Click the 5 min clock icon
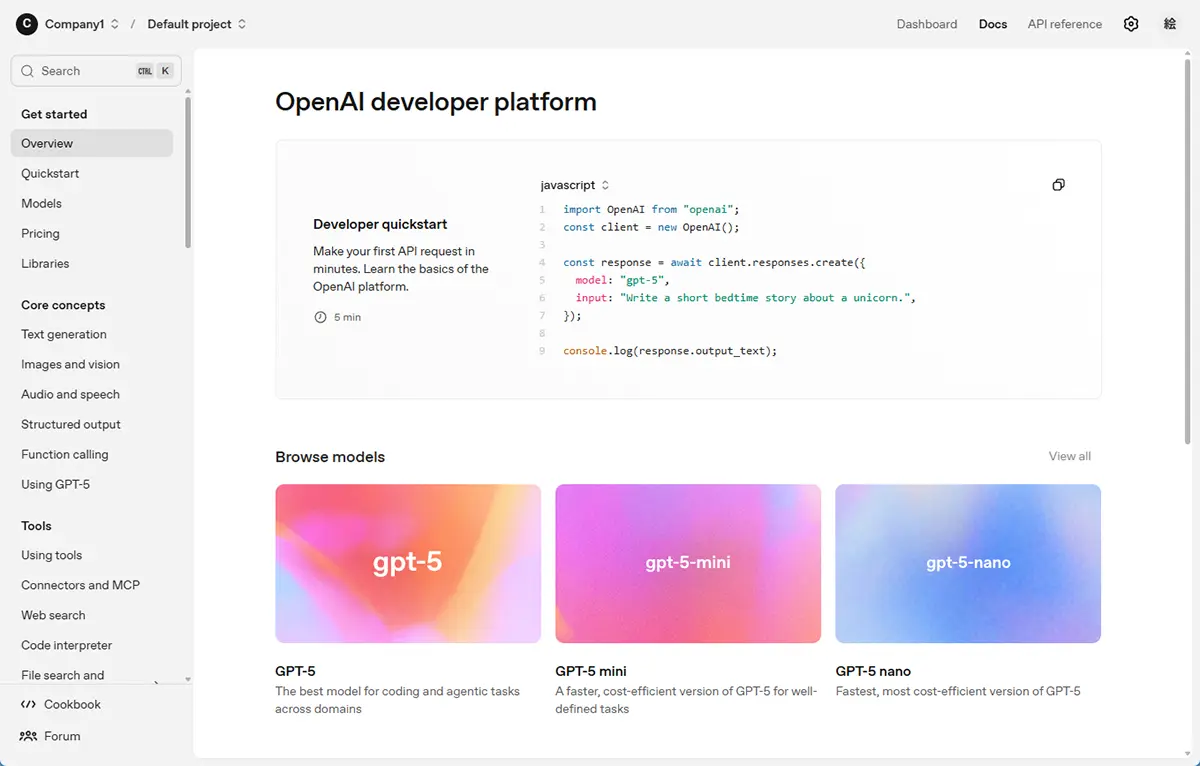The height and width of the screenshot is (766, 1200). 320,317
